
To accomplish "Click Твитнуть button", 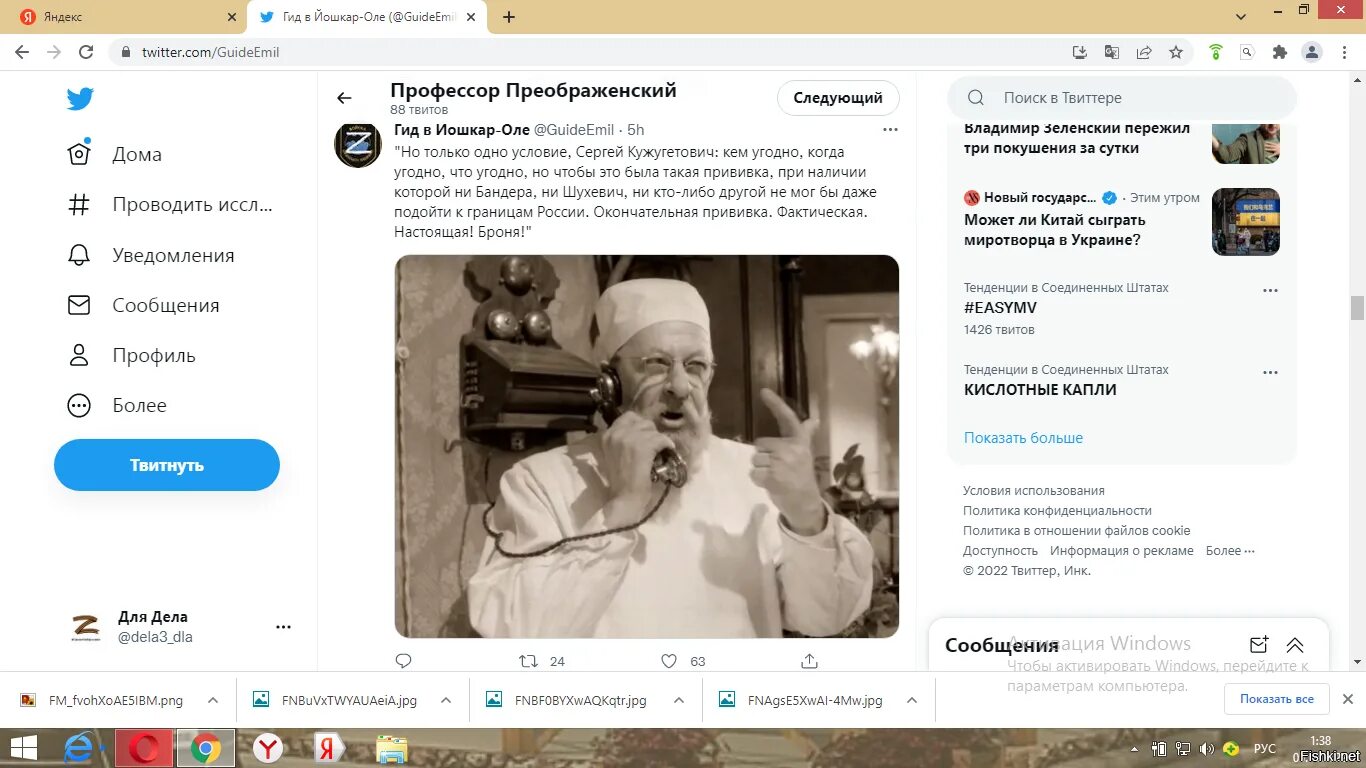I will pyautogui.click(x=167, y=465).
